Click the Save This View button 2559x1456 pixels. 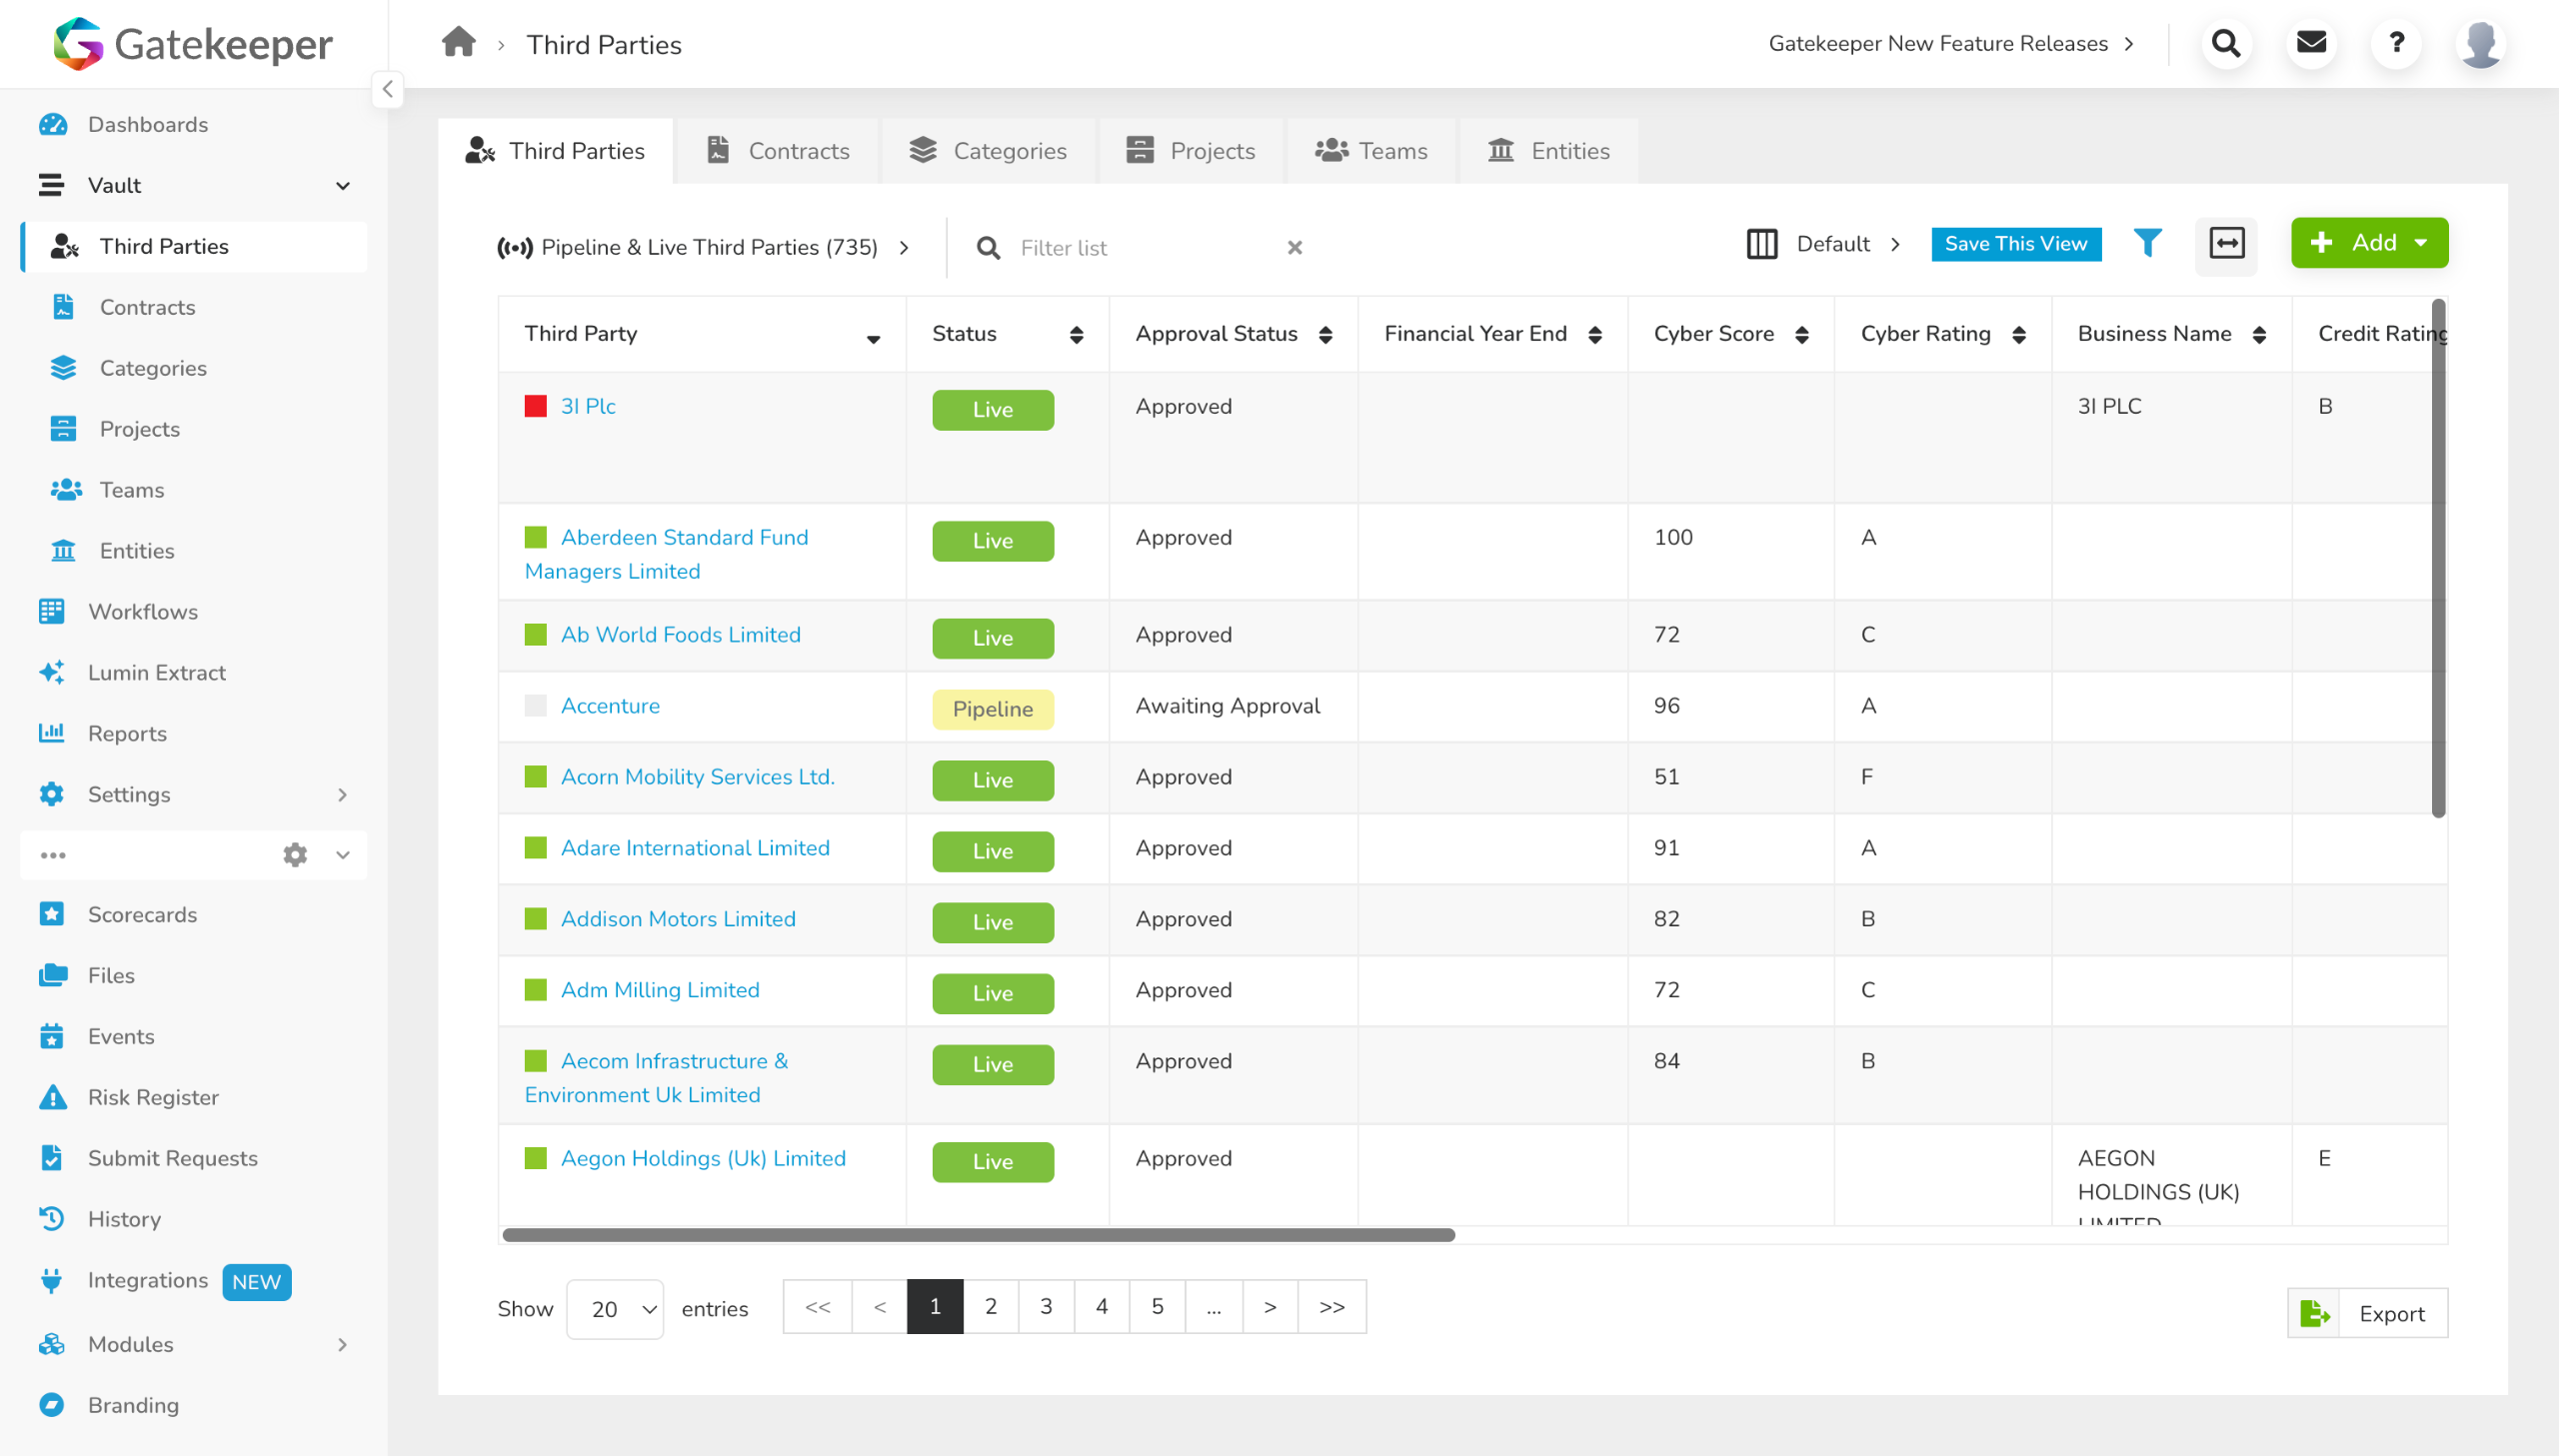(2015, 244)
